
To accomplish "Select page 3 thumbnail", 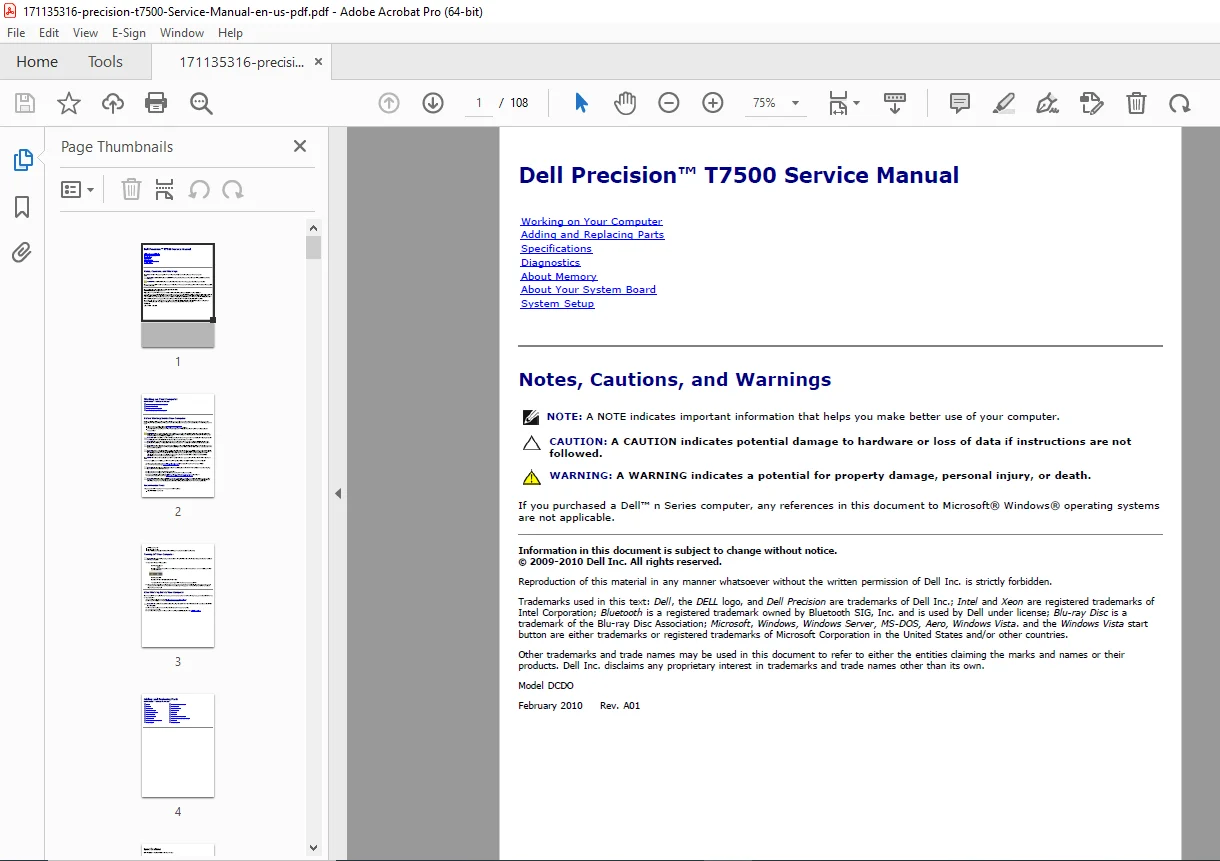I will pyautogui.click(x=178, y=595).
